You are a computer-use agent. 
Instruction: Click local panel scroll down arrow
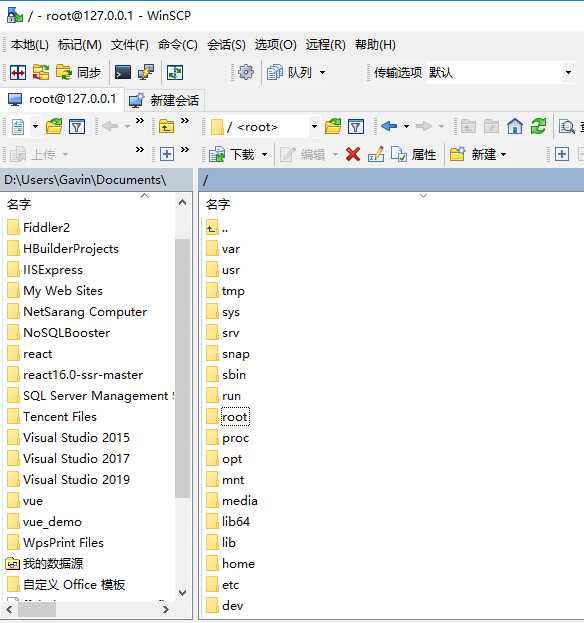pos(182,592)
